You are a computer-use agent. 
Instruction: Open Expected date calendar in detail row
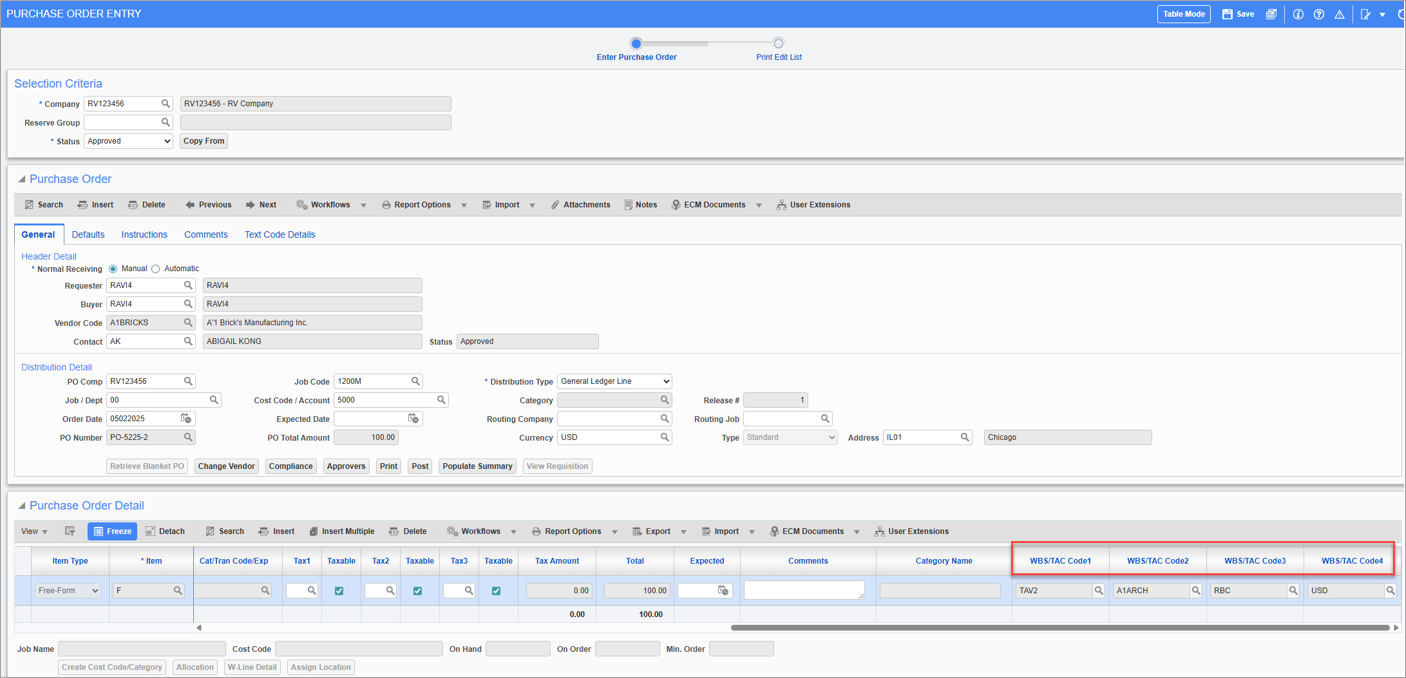[723, 591]
